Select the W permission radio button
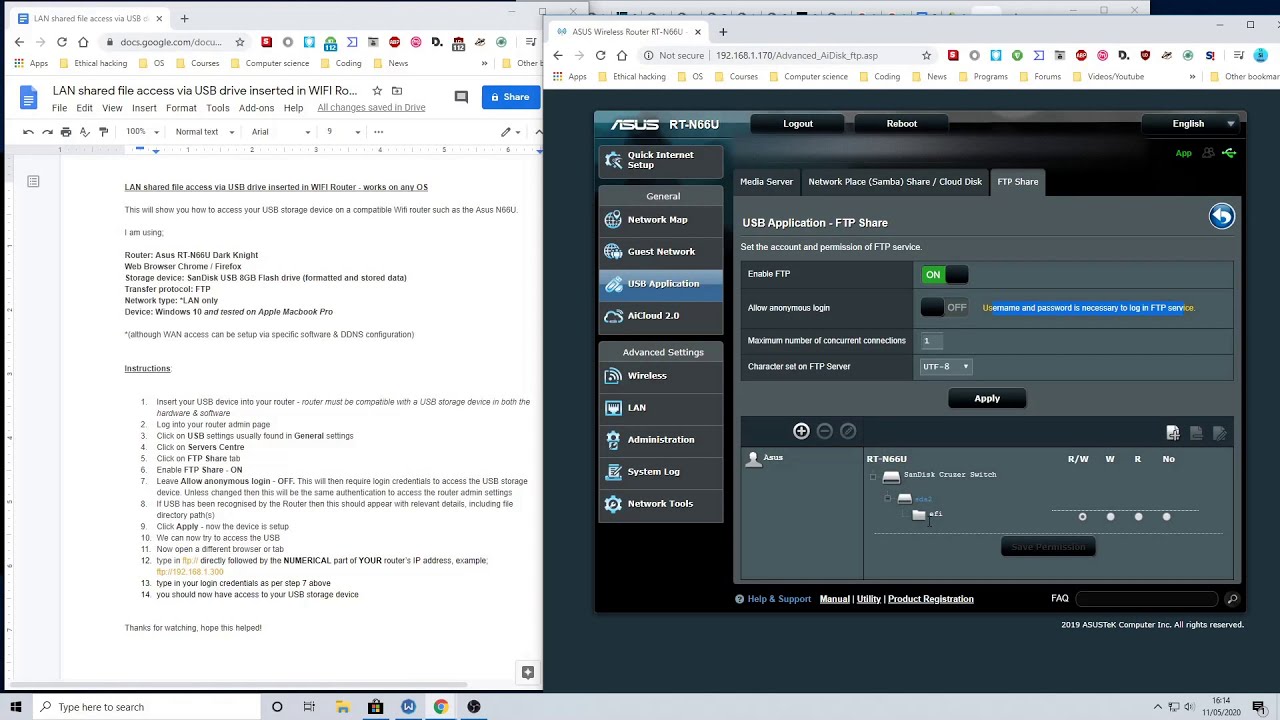The width and height of the screenshot is (1280, 720). [x=1110, y=517]
